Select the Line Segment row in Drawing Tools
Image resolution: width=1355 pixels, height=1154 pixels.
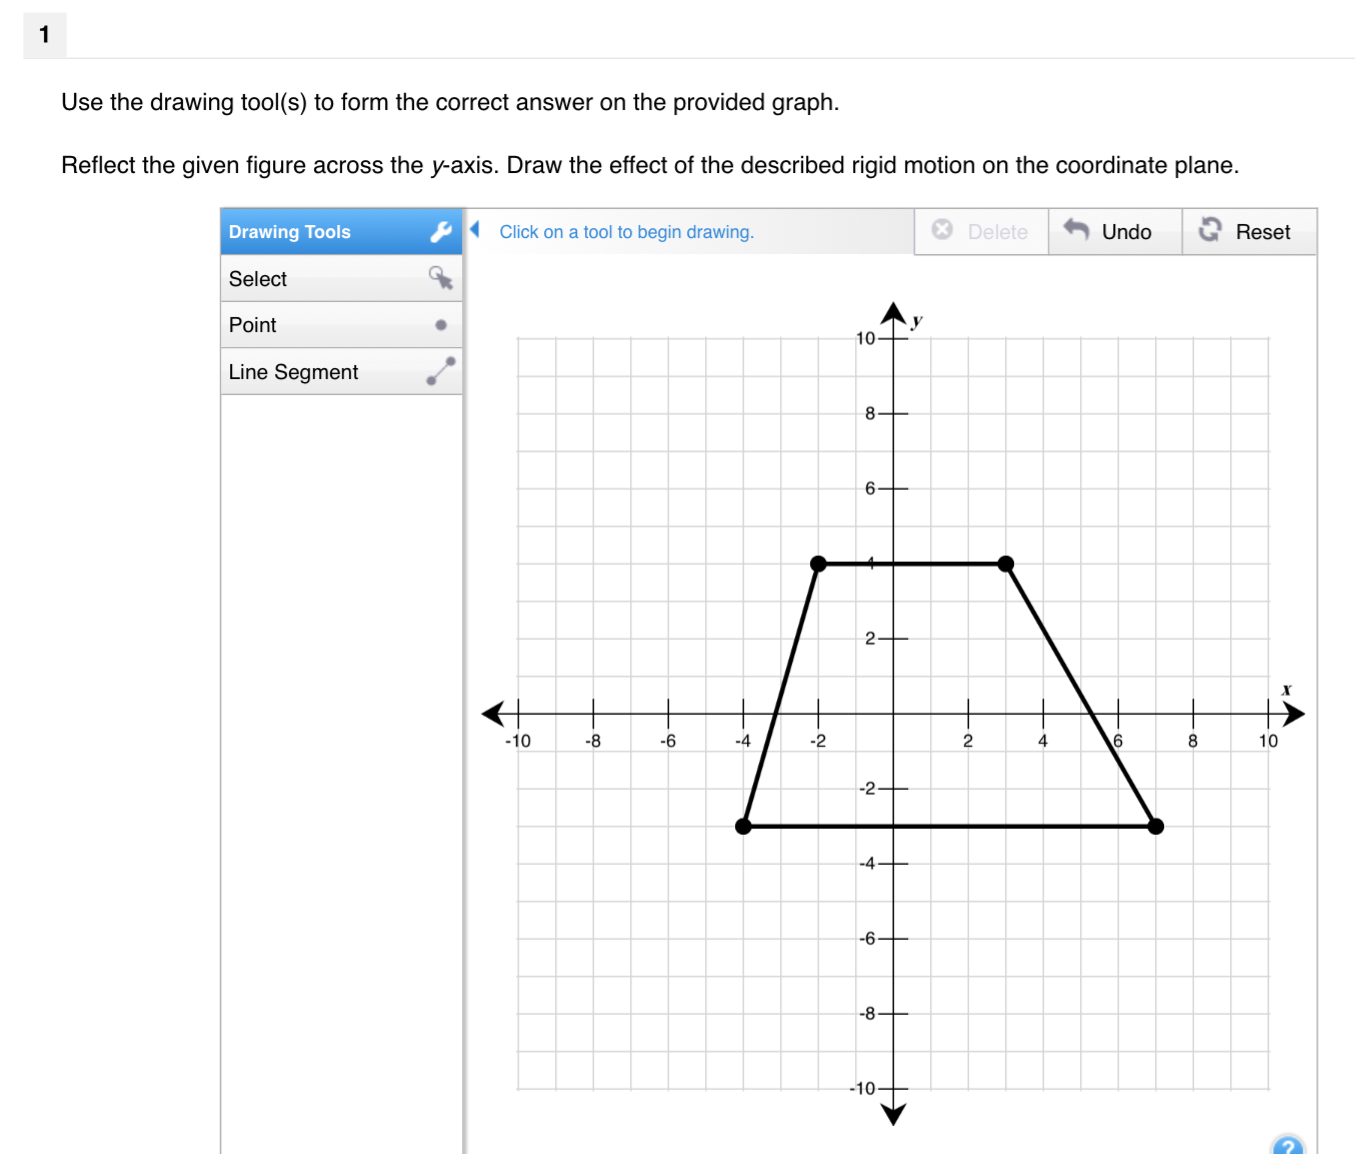click(x=330, y=371)
